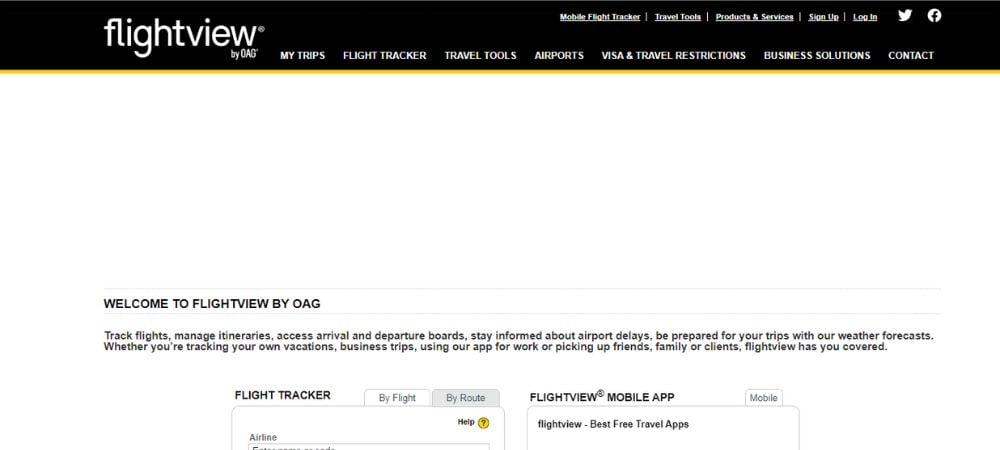Screen dimensions: 1000x450
Task: Click the Airline field label
Action: 263,438
